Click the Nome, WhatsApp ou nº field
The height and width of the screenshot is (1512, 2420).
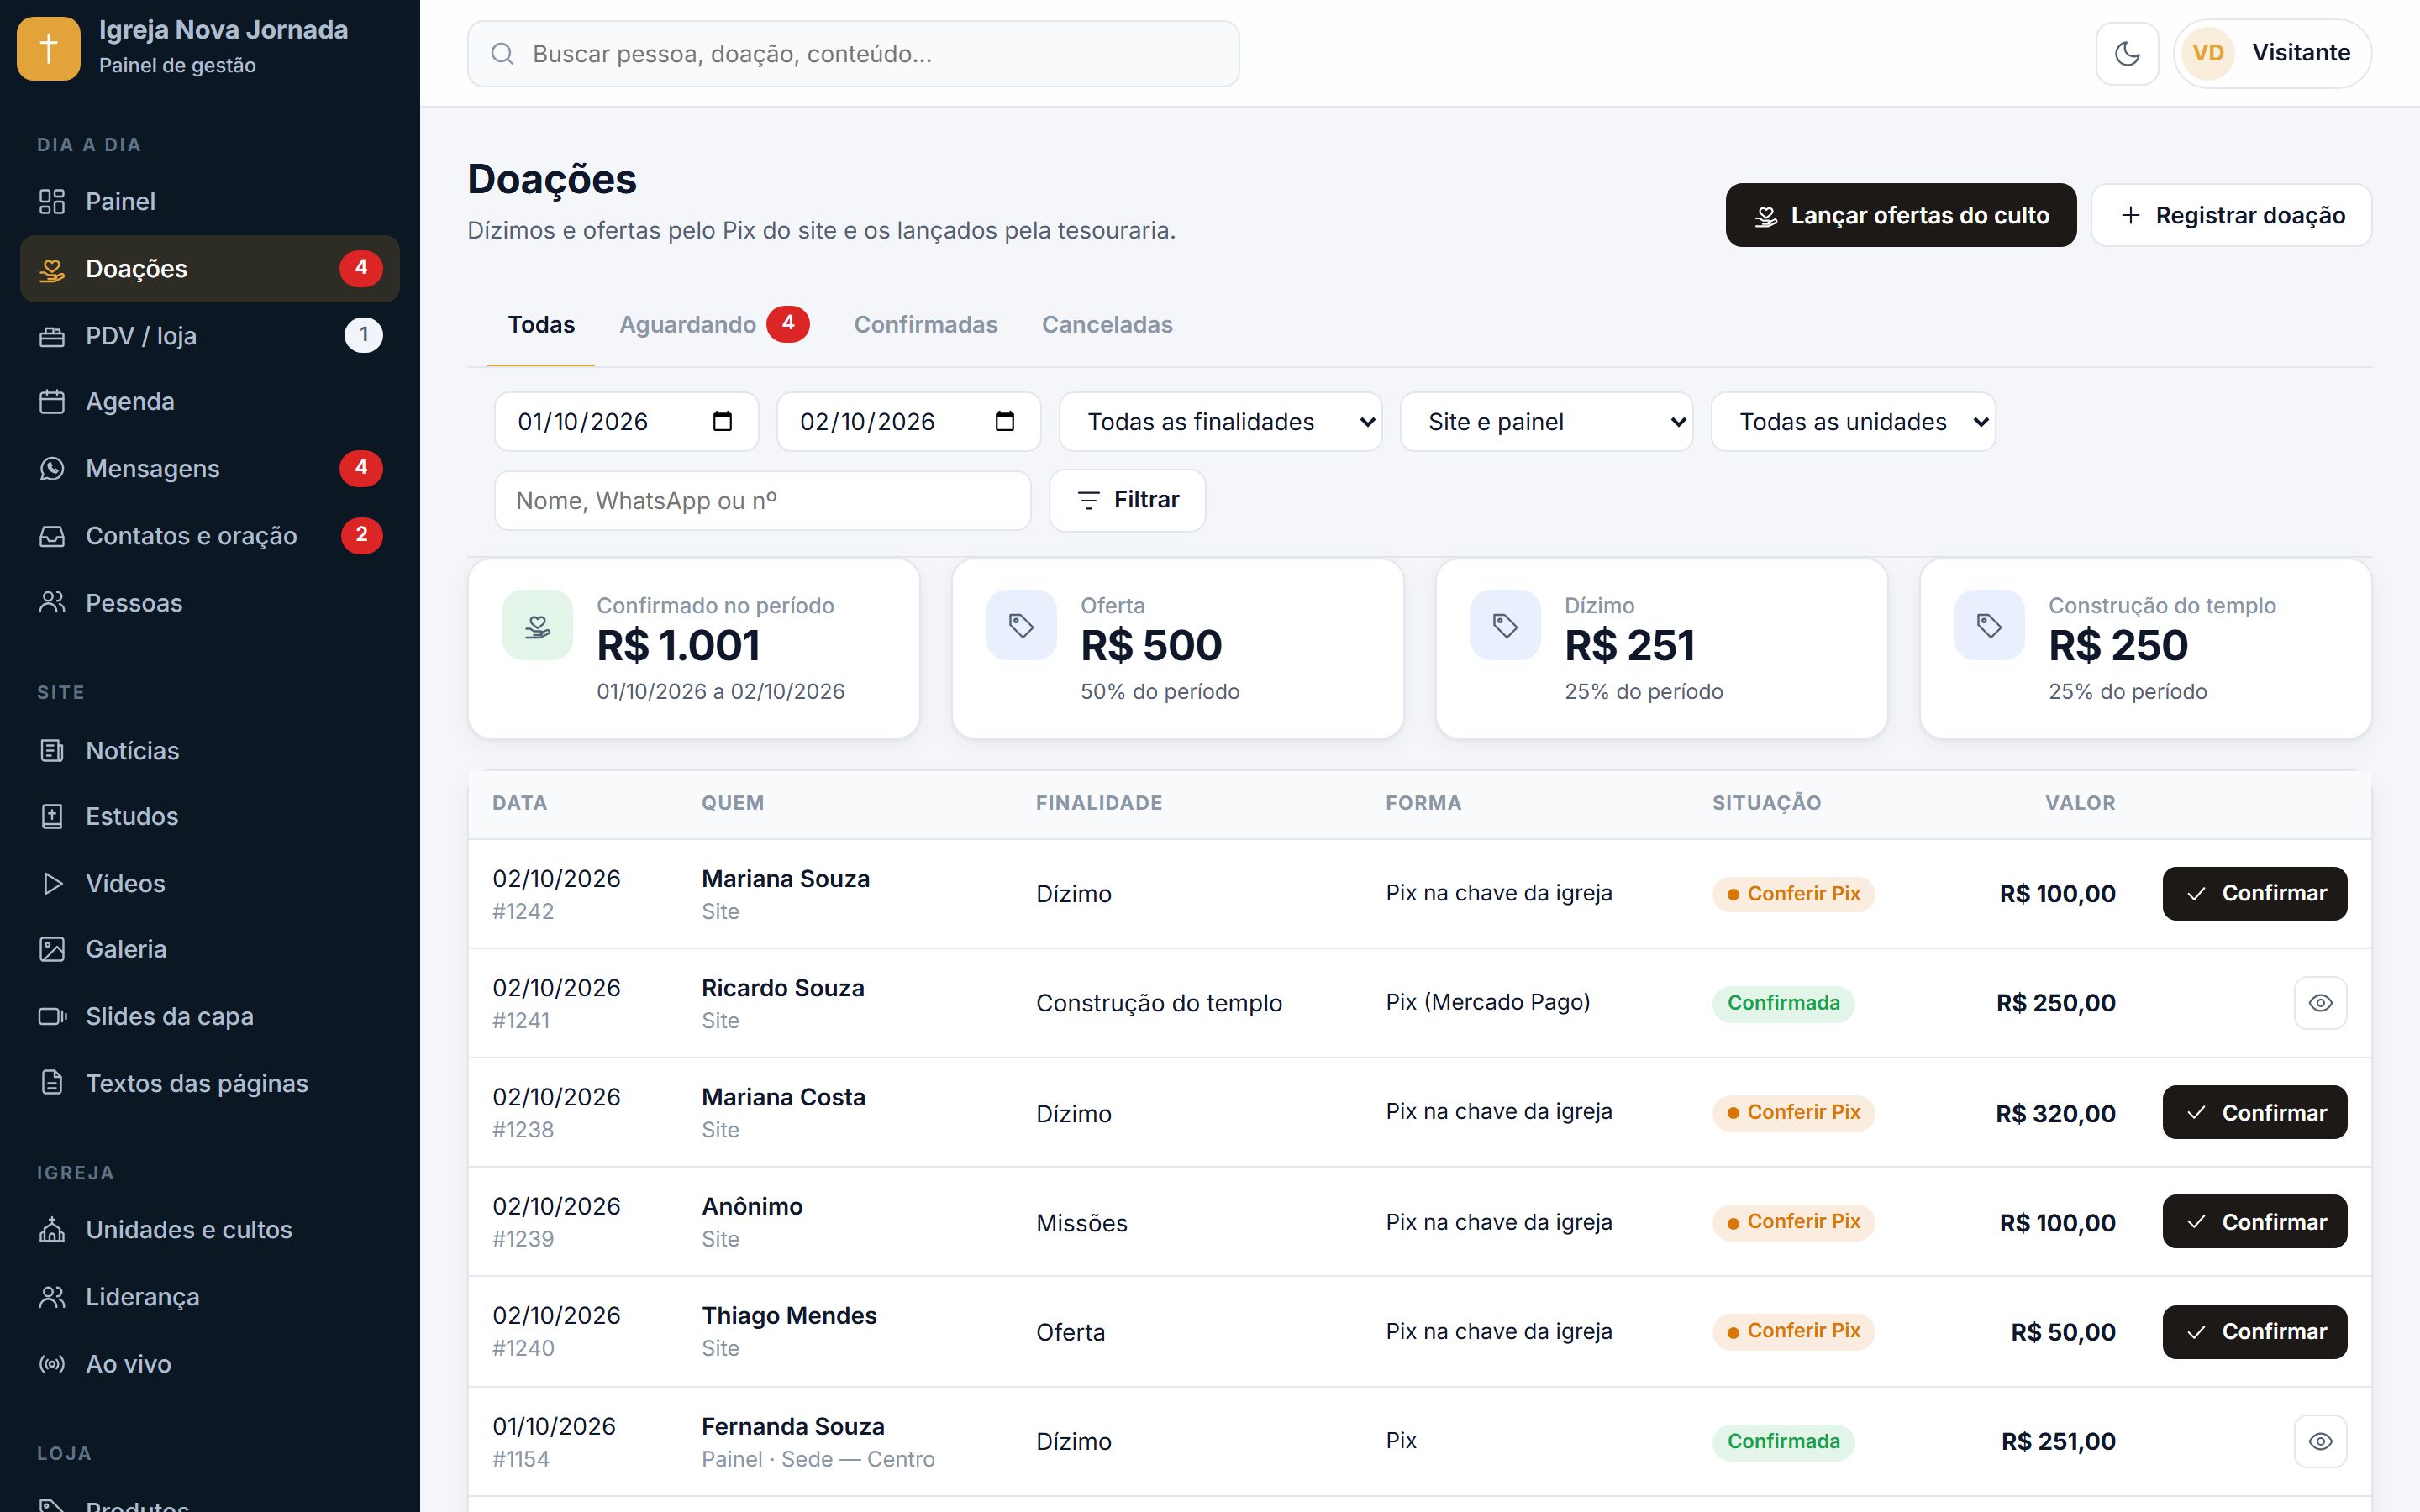pyautogui.click(x=762, y=500)
